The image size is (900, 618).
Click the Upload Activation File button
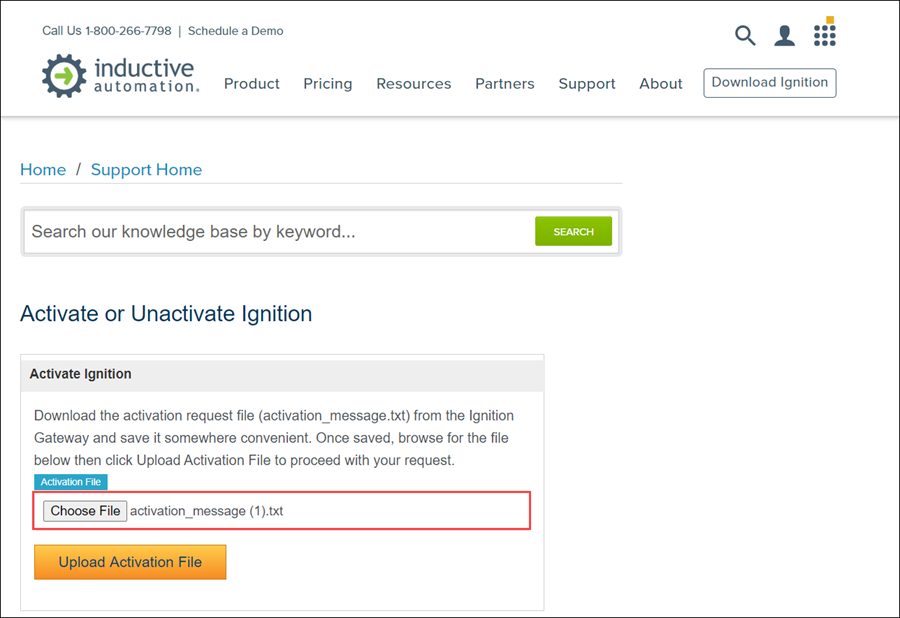tap(130, 562)
